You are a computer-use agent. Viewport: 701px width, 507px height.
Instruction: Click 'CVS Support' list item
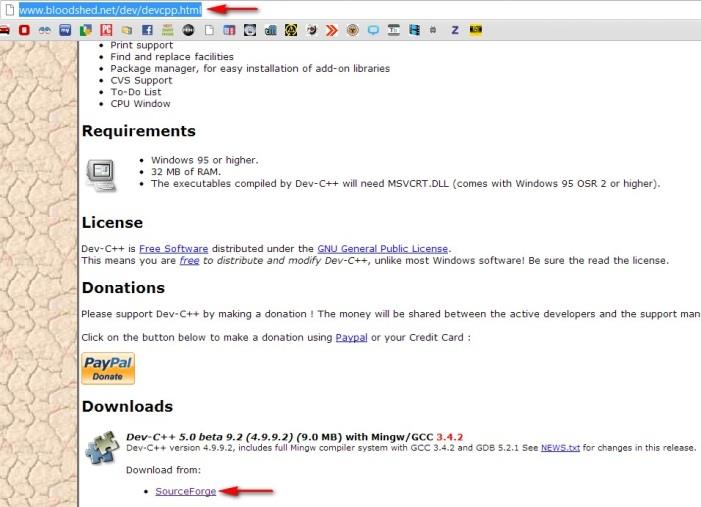141,80
